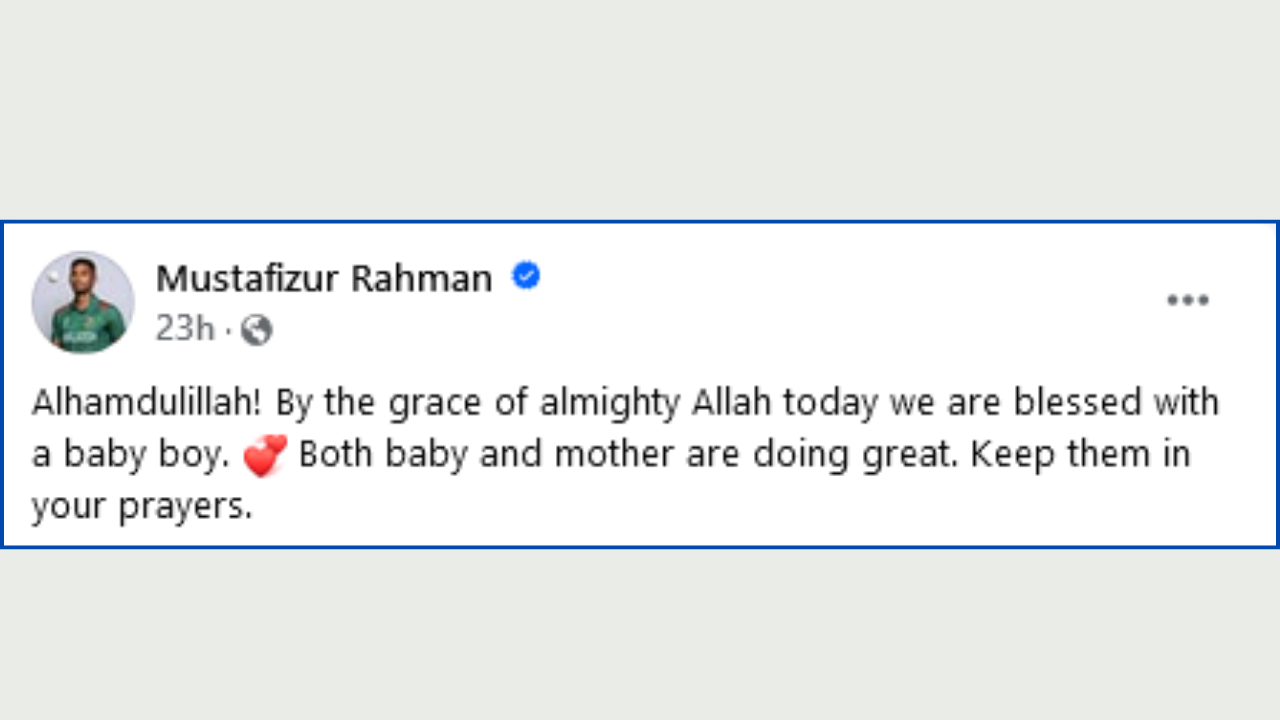Open Mustafizur Rahman's profile picture
This screenshot has height=720, width=1280.
[x=83, y=302]
